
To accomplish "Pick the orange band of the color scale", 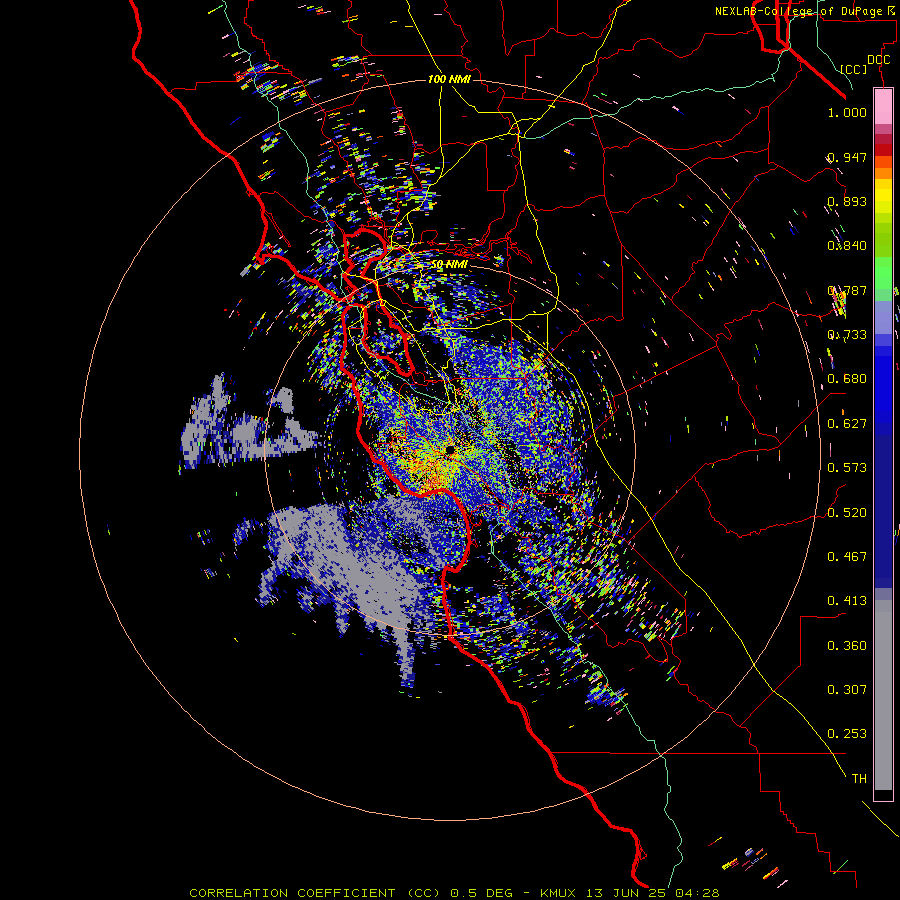I will point(883,173).
